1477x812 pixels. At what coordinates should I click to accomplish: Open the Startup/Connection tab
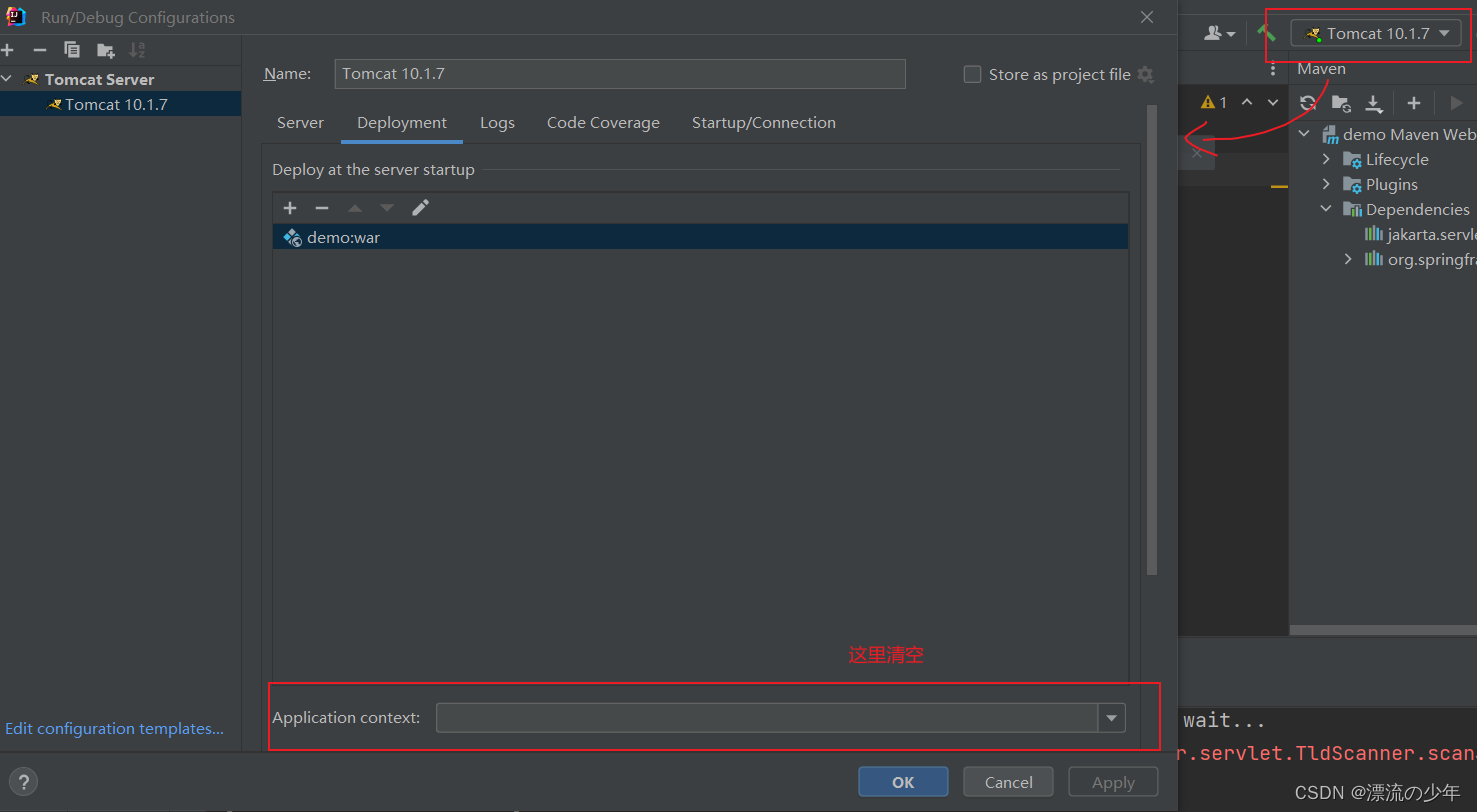(x=764, y=123)
